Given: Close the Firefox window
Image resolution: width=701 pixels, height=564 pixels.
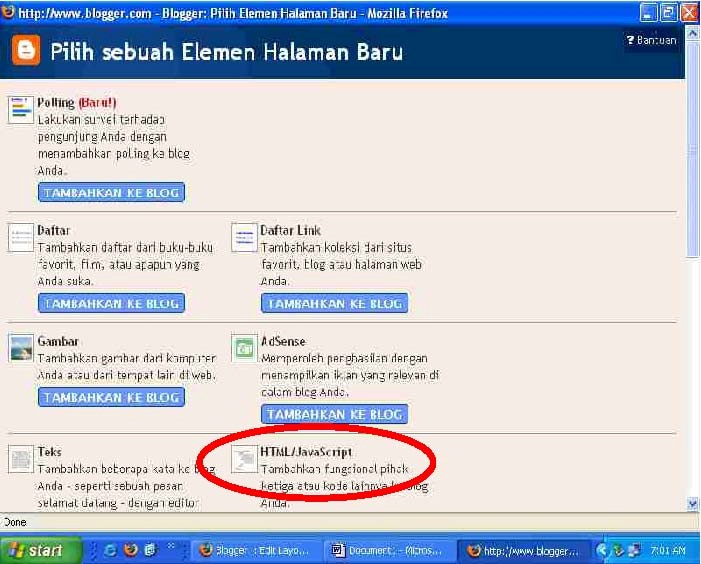Looking at the screenshot, I should (689, 13).
